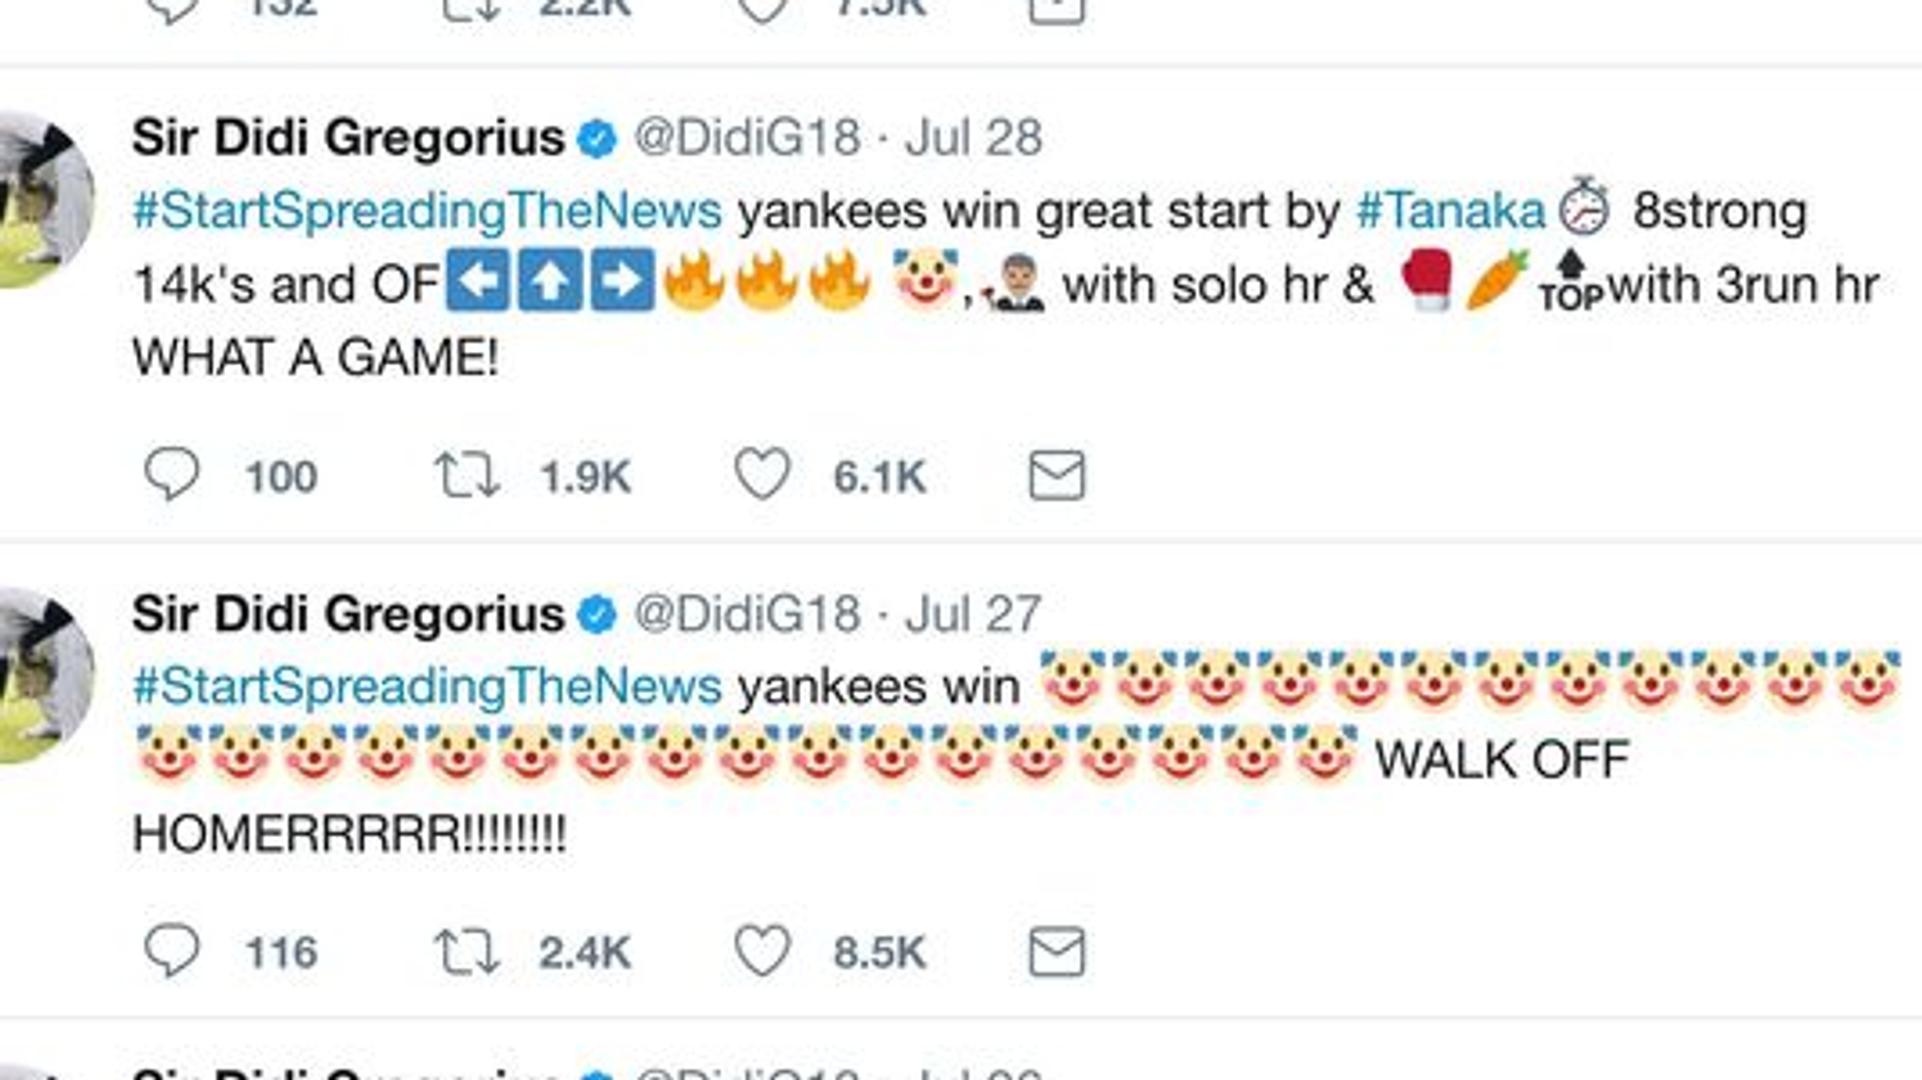Click the 1.9K retweet count
The image size is (1922, 1080).
coord(584,476)
